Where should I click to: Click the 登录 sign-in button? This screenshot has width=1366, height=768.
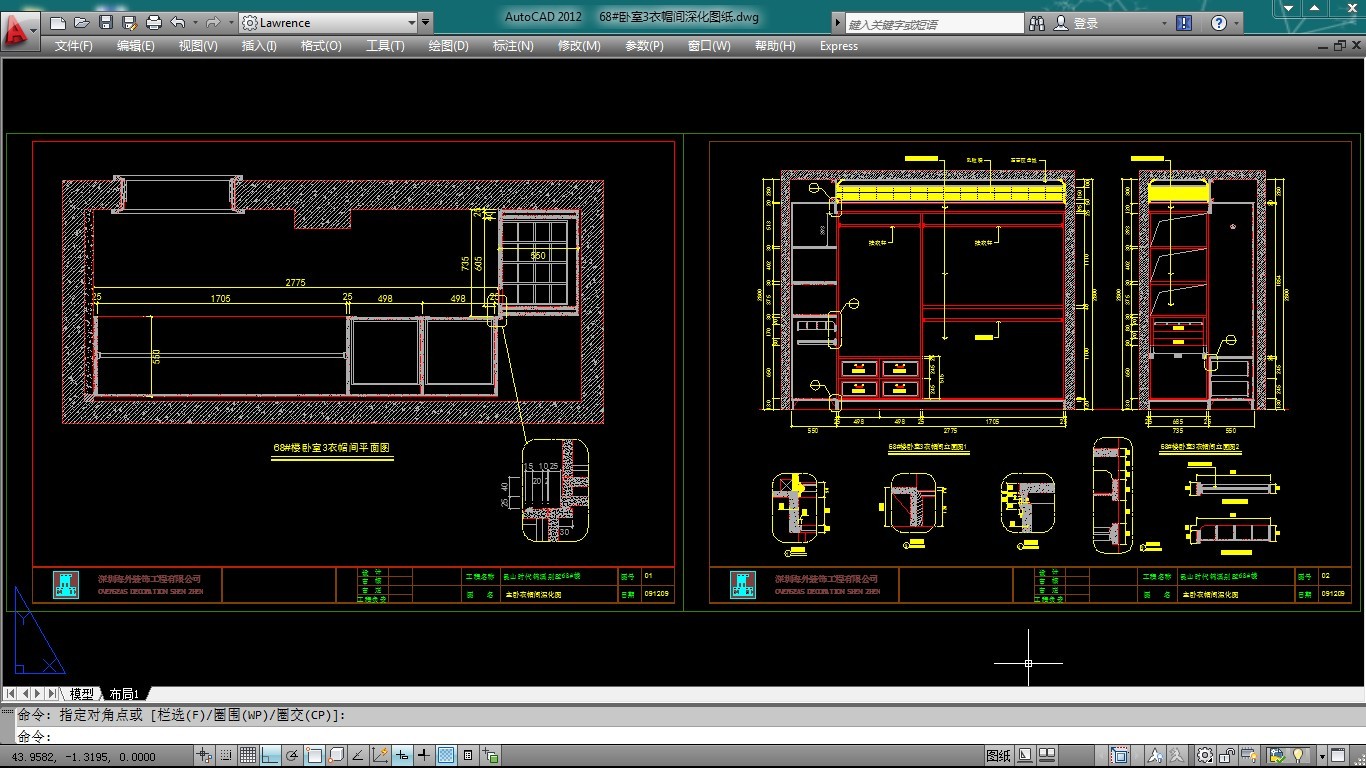click(x=1076, y=23)
